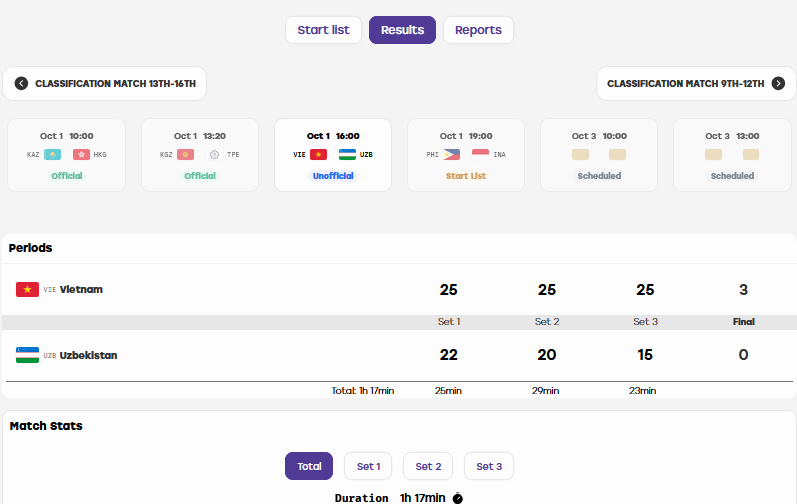Click Uzbekistan's final score 0

tap(743, 355)
